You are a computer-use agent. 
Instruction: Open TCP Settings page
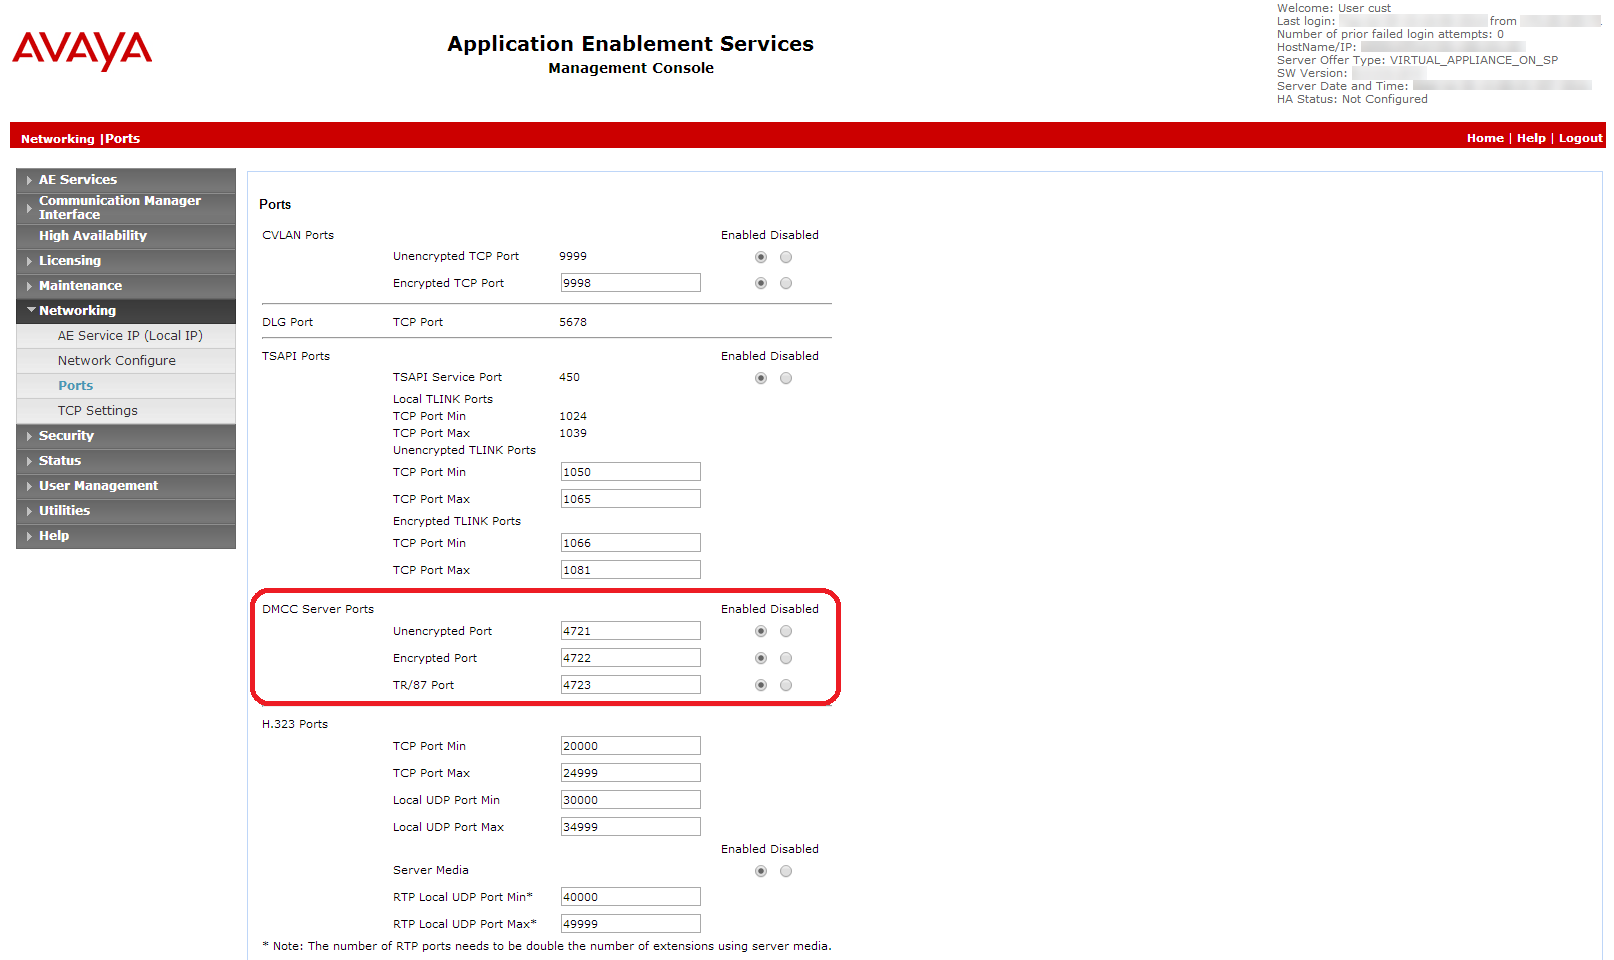(126, 411)
